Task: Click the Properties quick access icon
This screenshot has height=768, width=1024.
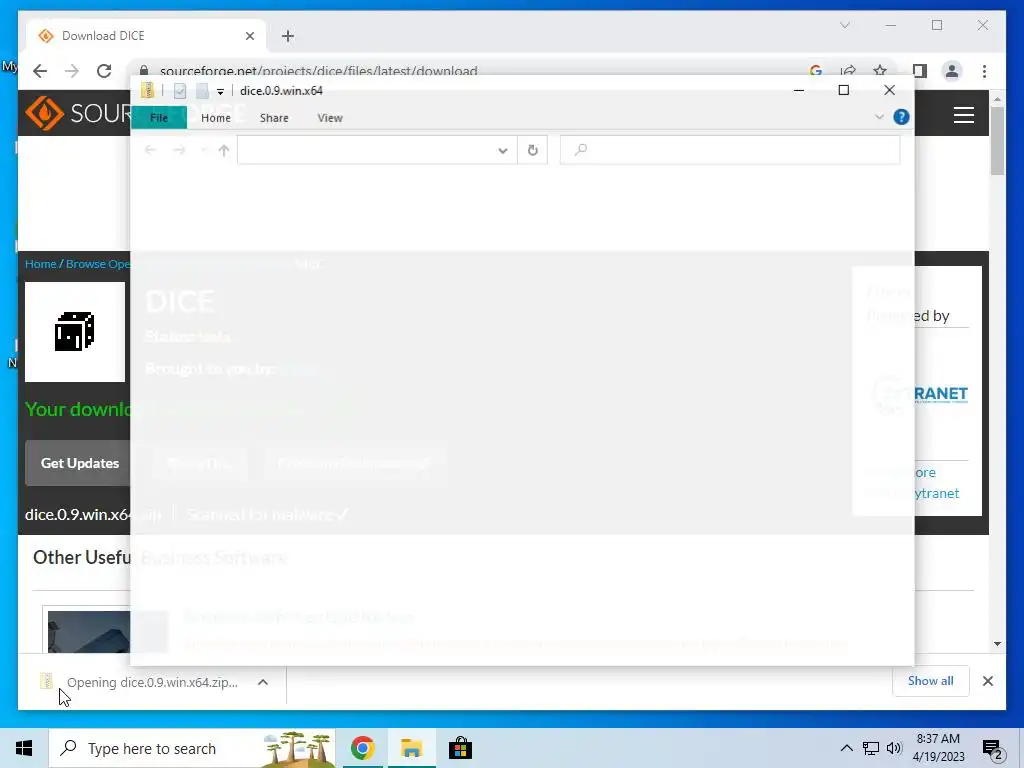Action: click(x=180, y=91)
